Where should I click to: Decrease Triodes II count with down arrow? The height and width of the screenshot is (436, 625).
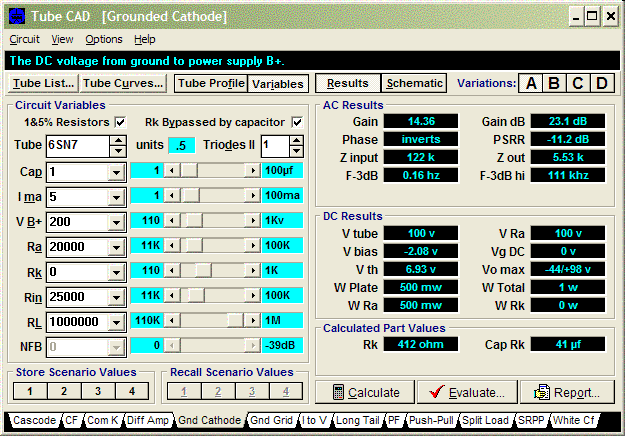[296, 151]
